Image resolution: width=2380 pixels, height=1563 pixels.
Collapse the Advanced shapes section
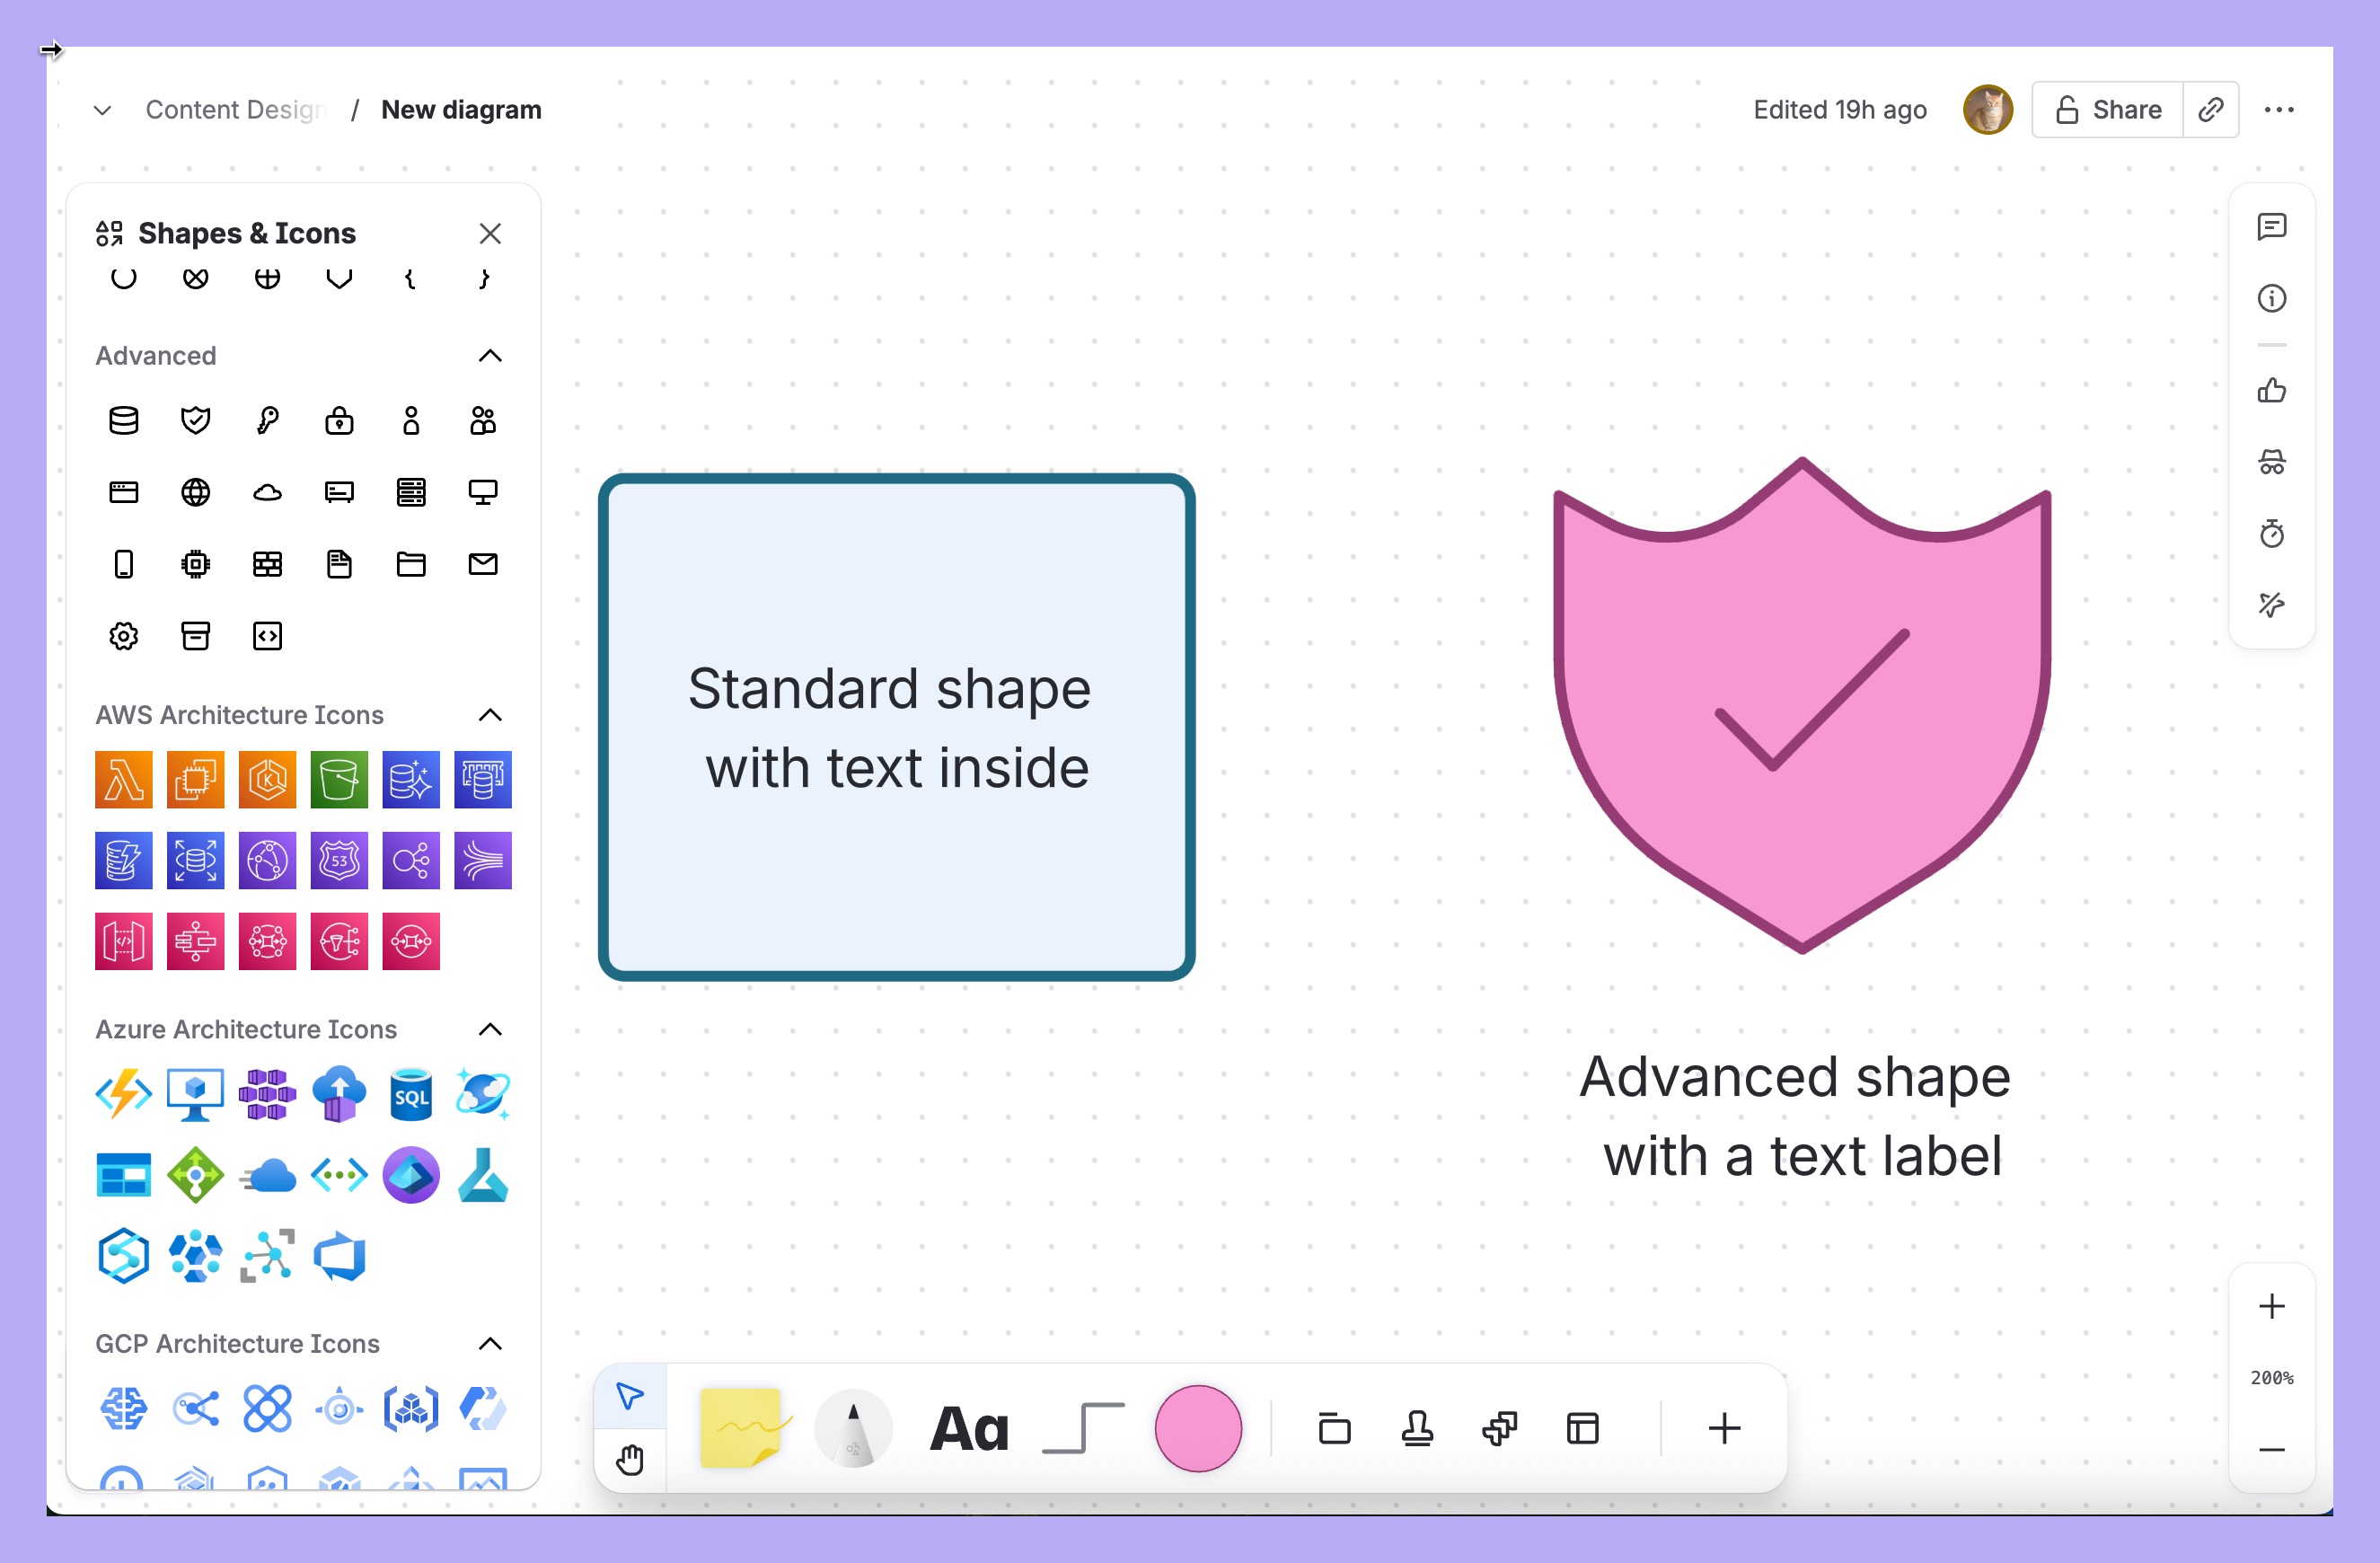point(490,356)
